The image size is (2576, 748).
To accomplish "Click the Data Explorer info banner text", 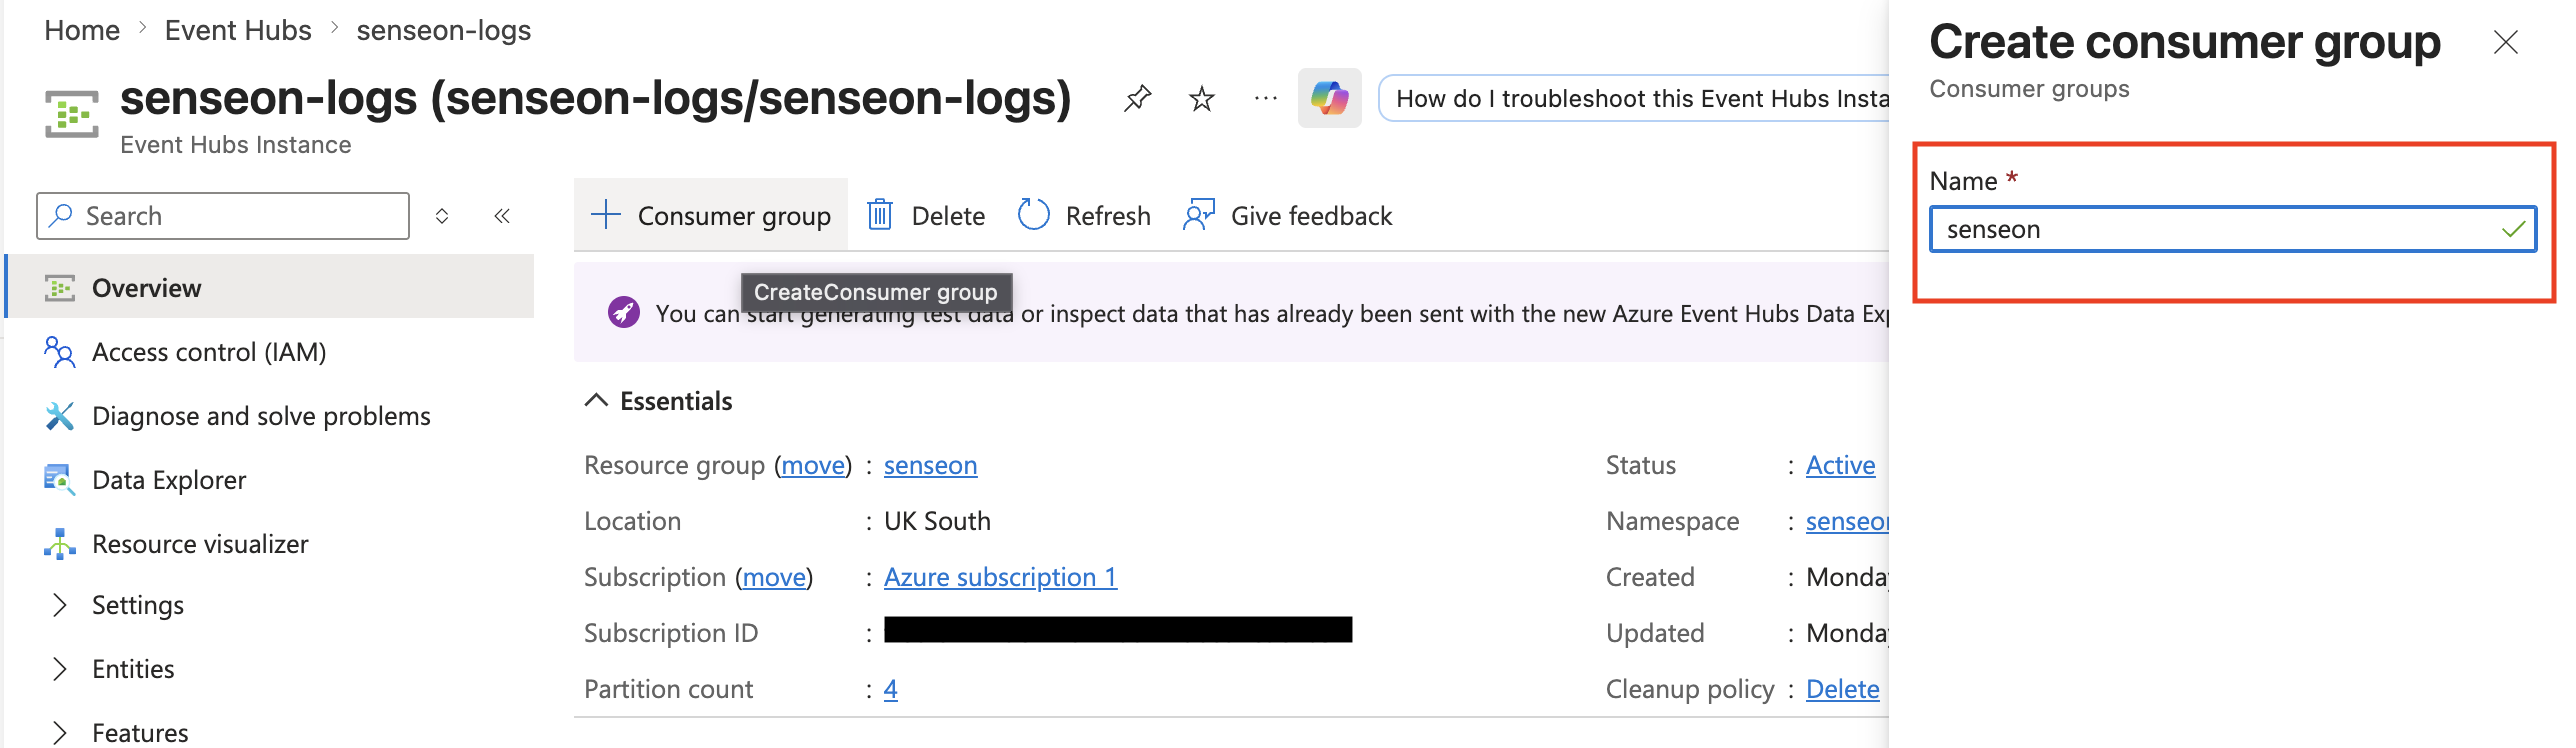I will 1270,314.
